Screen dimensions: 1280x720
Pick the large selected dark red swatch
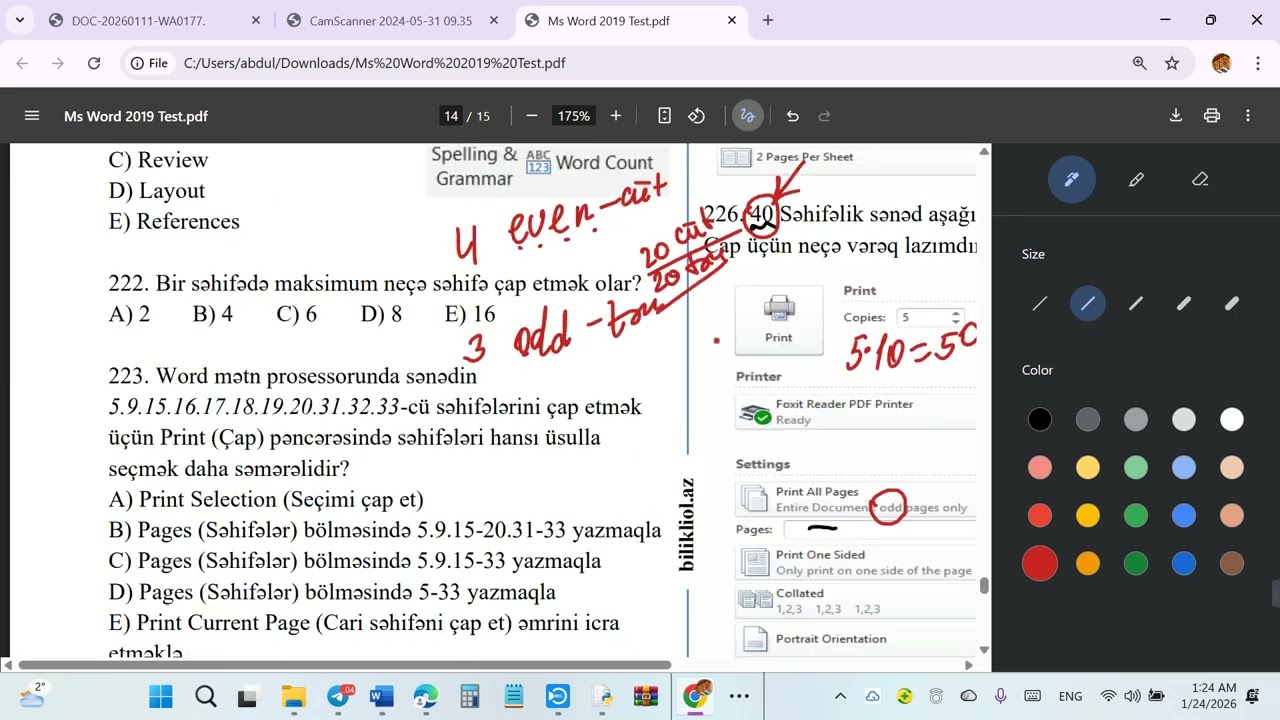pyautogui.click(x=1040, y=564)
